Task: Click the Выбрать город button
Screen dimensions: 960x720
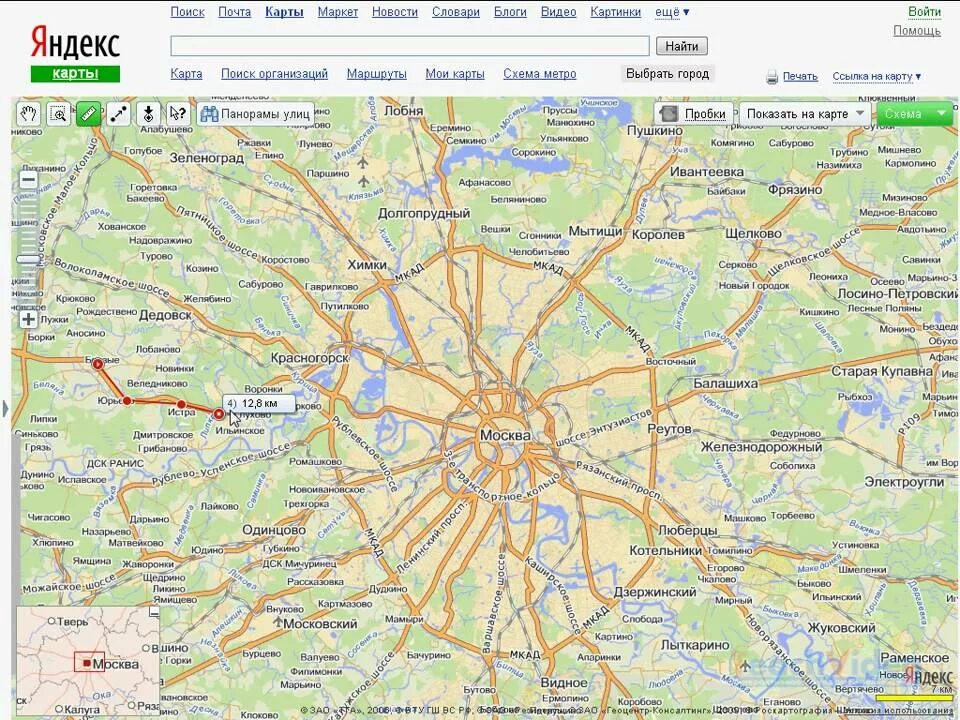Action: tap(667, 74)
